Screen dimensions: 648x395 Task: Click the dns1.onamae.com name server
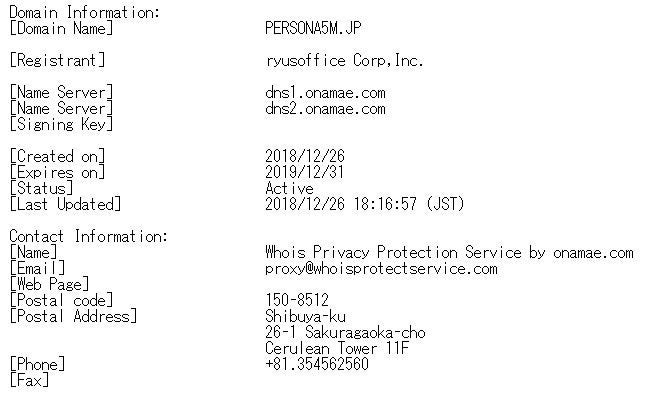[325, 93]
